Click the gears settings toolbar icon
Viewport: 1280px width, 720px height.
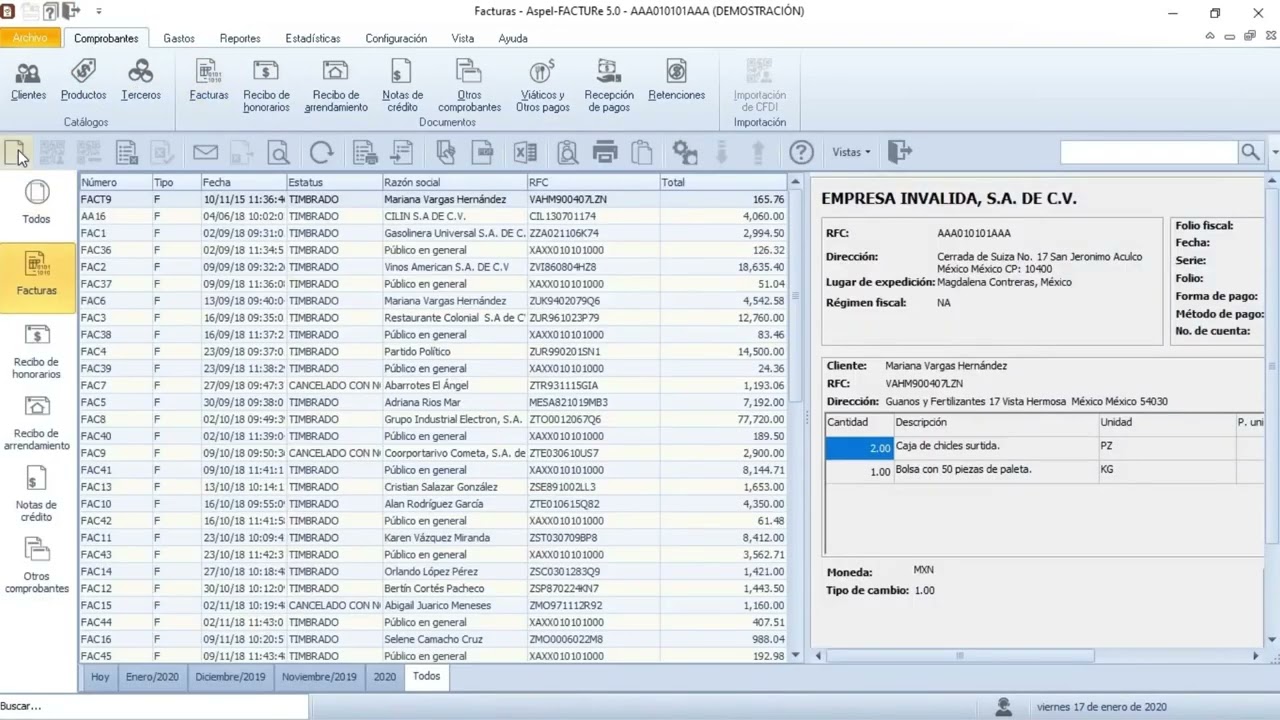click(x=685, y=152)
